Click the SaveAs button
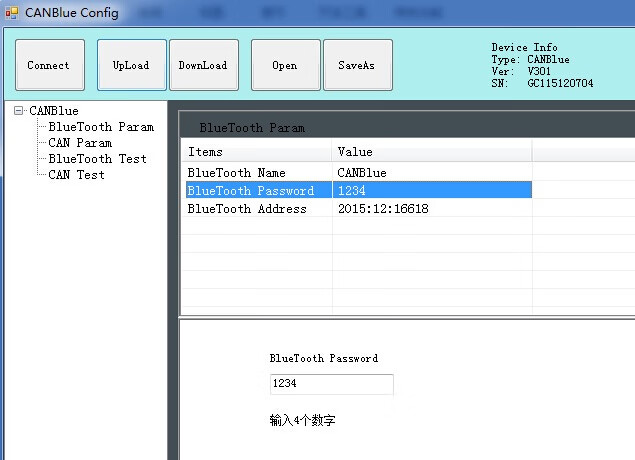 pos(357,66)
